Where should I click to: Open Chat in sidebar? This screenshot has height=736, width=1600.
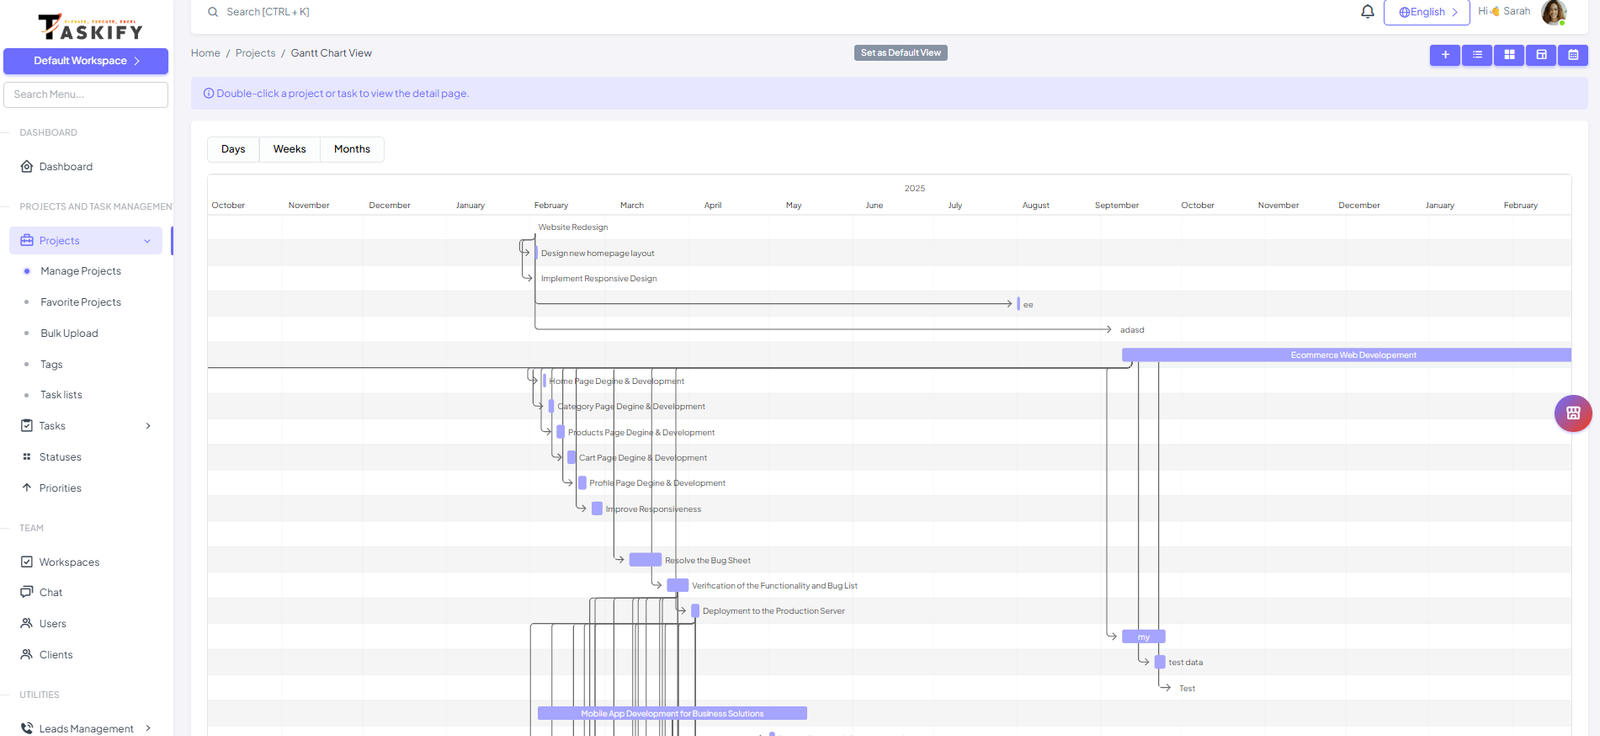(50, 593)
